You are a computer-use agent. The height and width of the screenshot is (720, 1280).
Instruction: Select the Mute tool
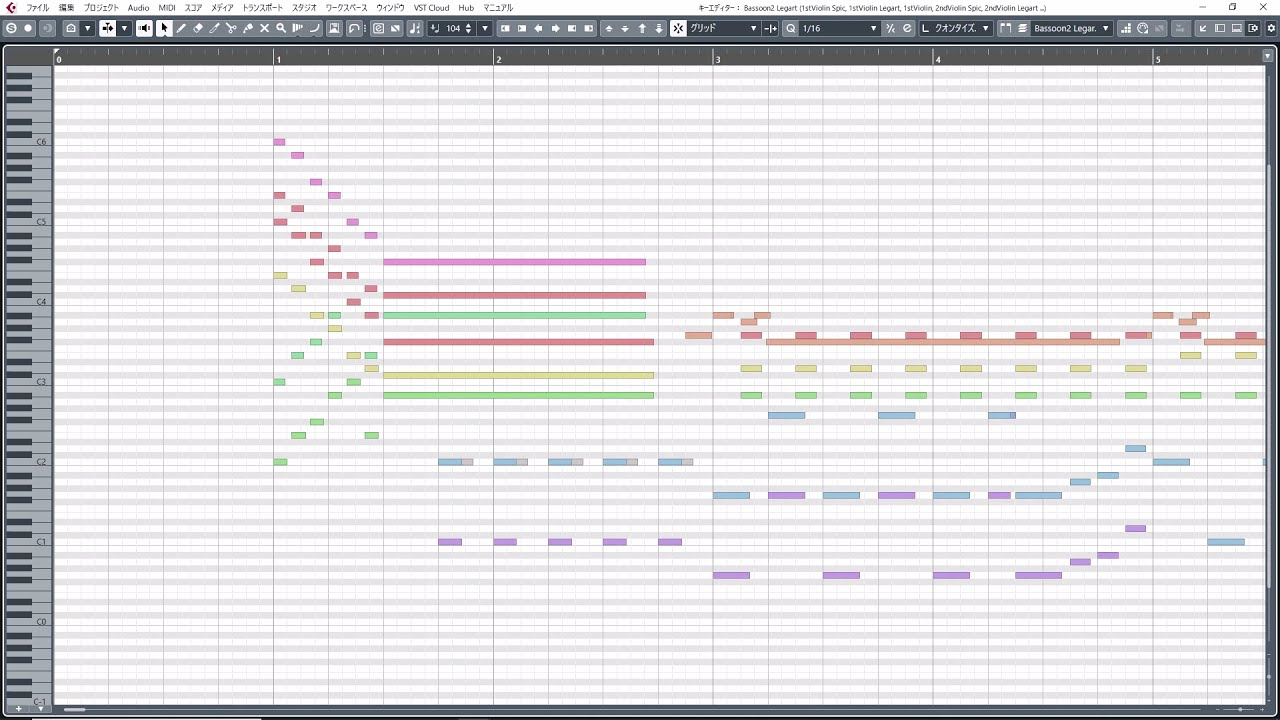pyautogui.click(x=265, y=28)
